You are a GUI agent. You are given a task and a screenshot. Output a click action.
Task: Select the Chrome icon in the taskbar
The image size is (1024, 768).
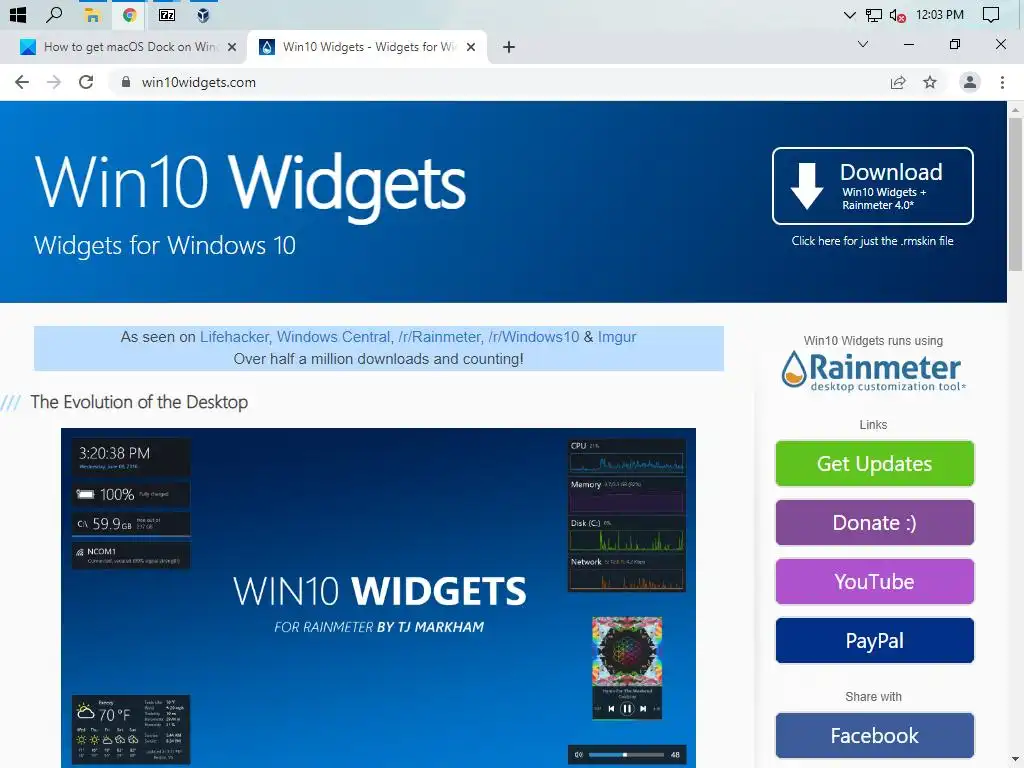(129, 14)
